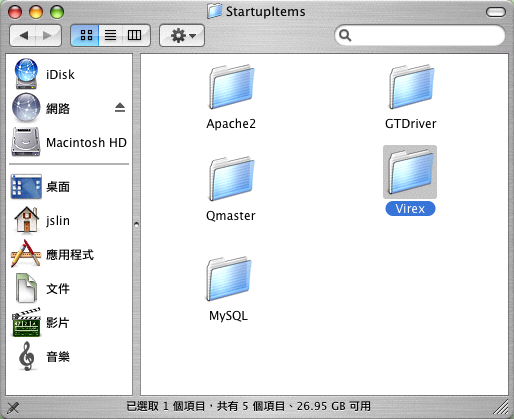Eject the 網路 network item
Screen dimensions: 514x419
120,108
